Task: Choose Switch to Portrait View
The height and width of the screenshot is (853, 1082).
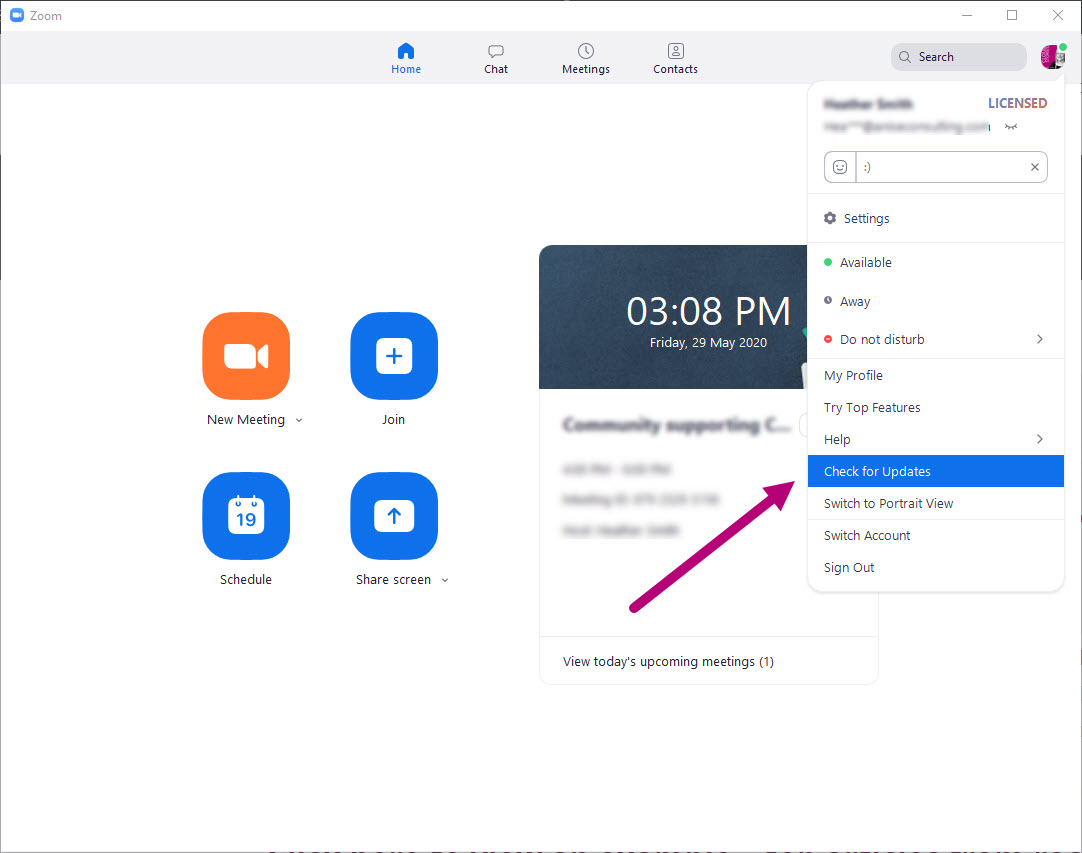Action: [888, 503]
